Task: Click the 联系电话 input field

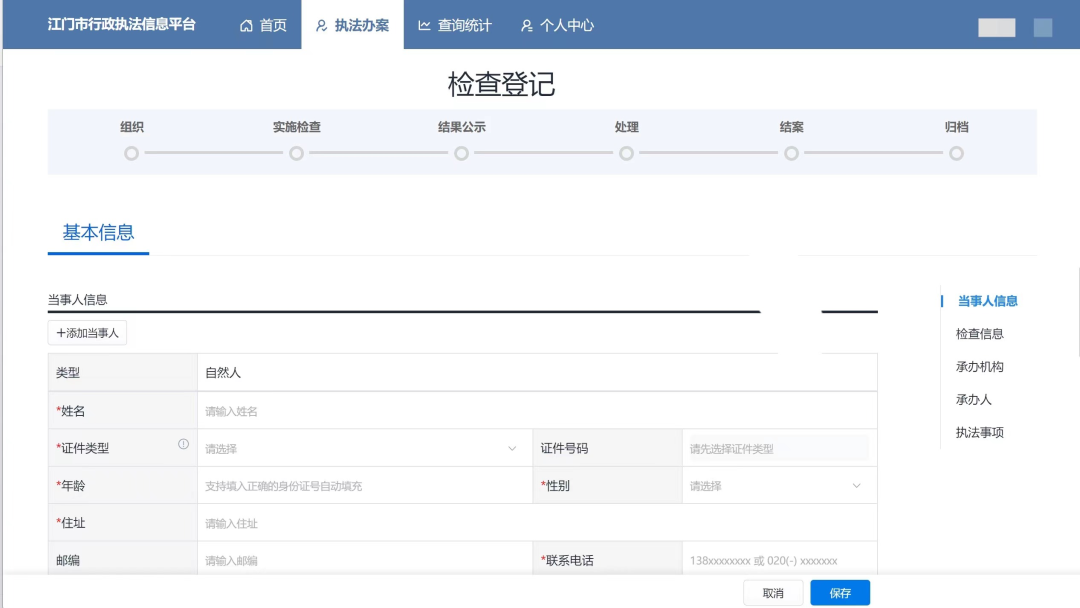Action: point(778,560)
